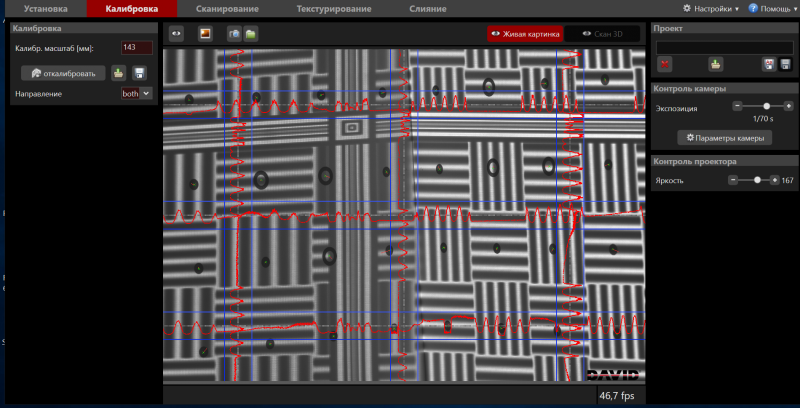Click the Калибр. масштаб input field
Image resolution: width=800 pixels, height=408 pixels.
(136, 47)
